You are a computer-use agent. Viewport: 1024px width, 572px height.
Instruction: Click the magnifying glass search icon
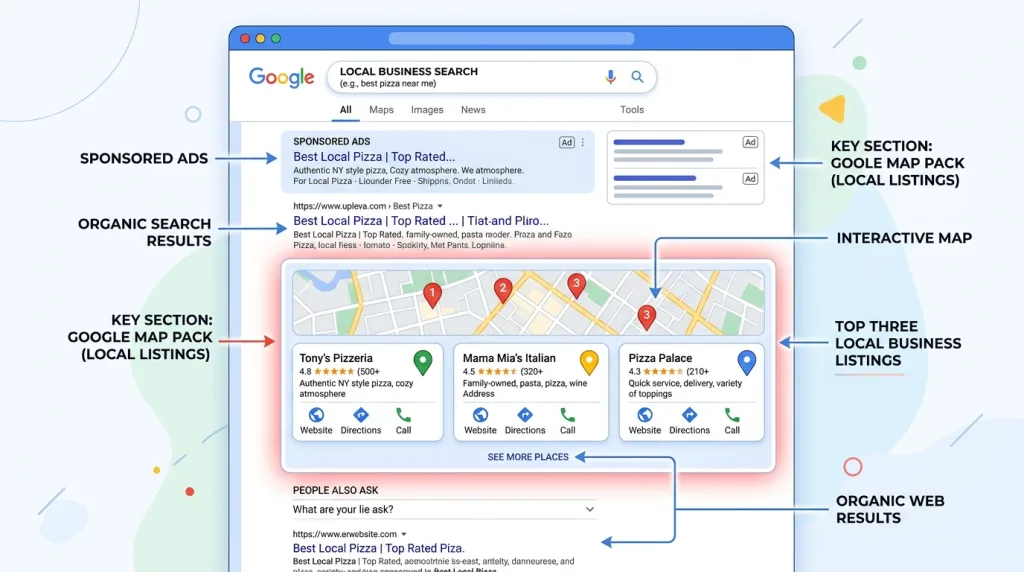(637, 77)
